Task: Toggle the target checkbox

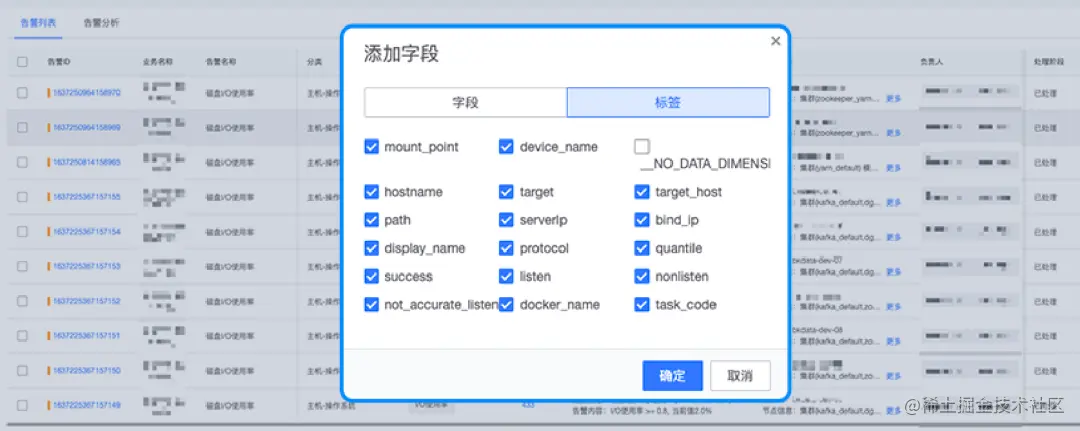Action: [x=506, y=192]
